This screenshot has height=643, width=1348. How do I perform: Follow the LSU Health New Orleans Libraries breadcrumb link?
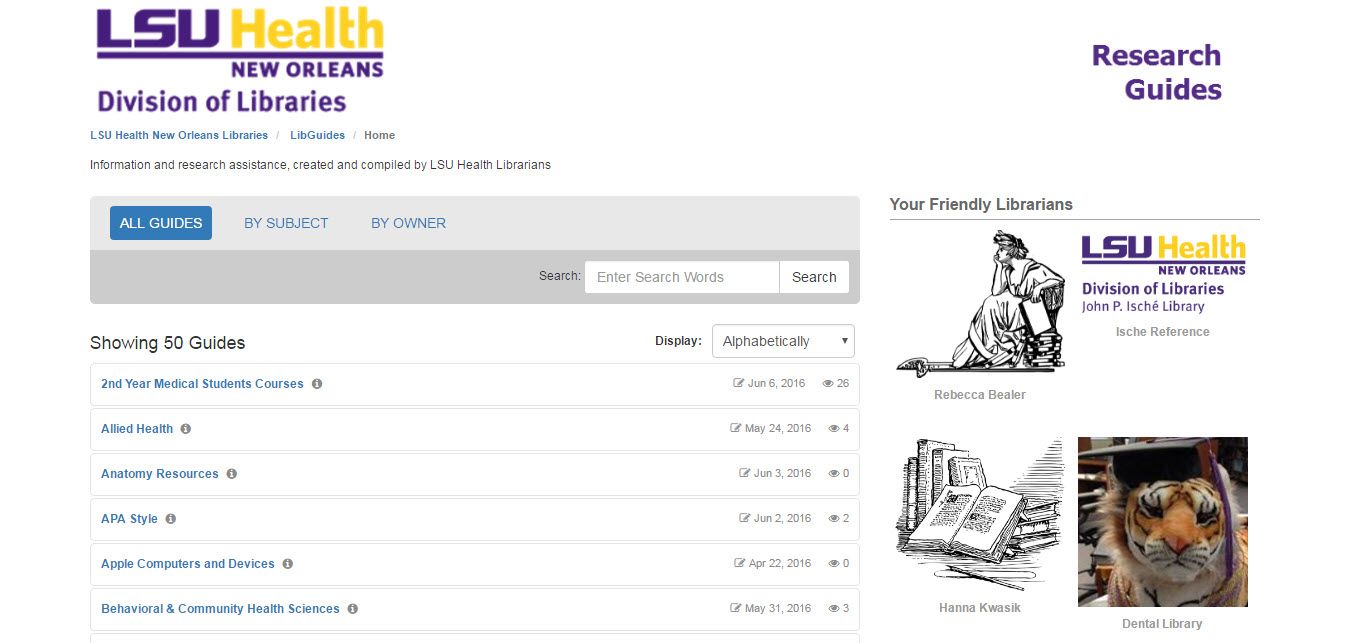pos(178,135)
